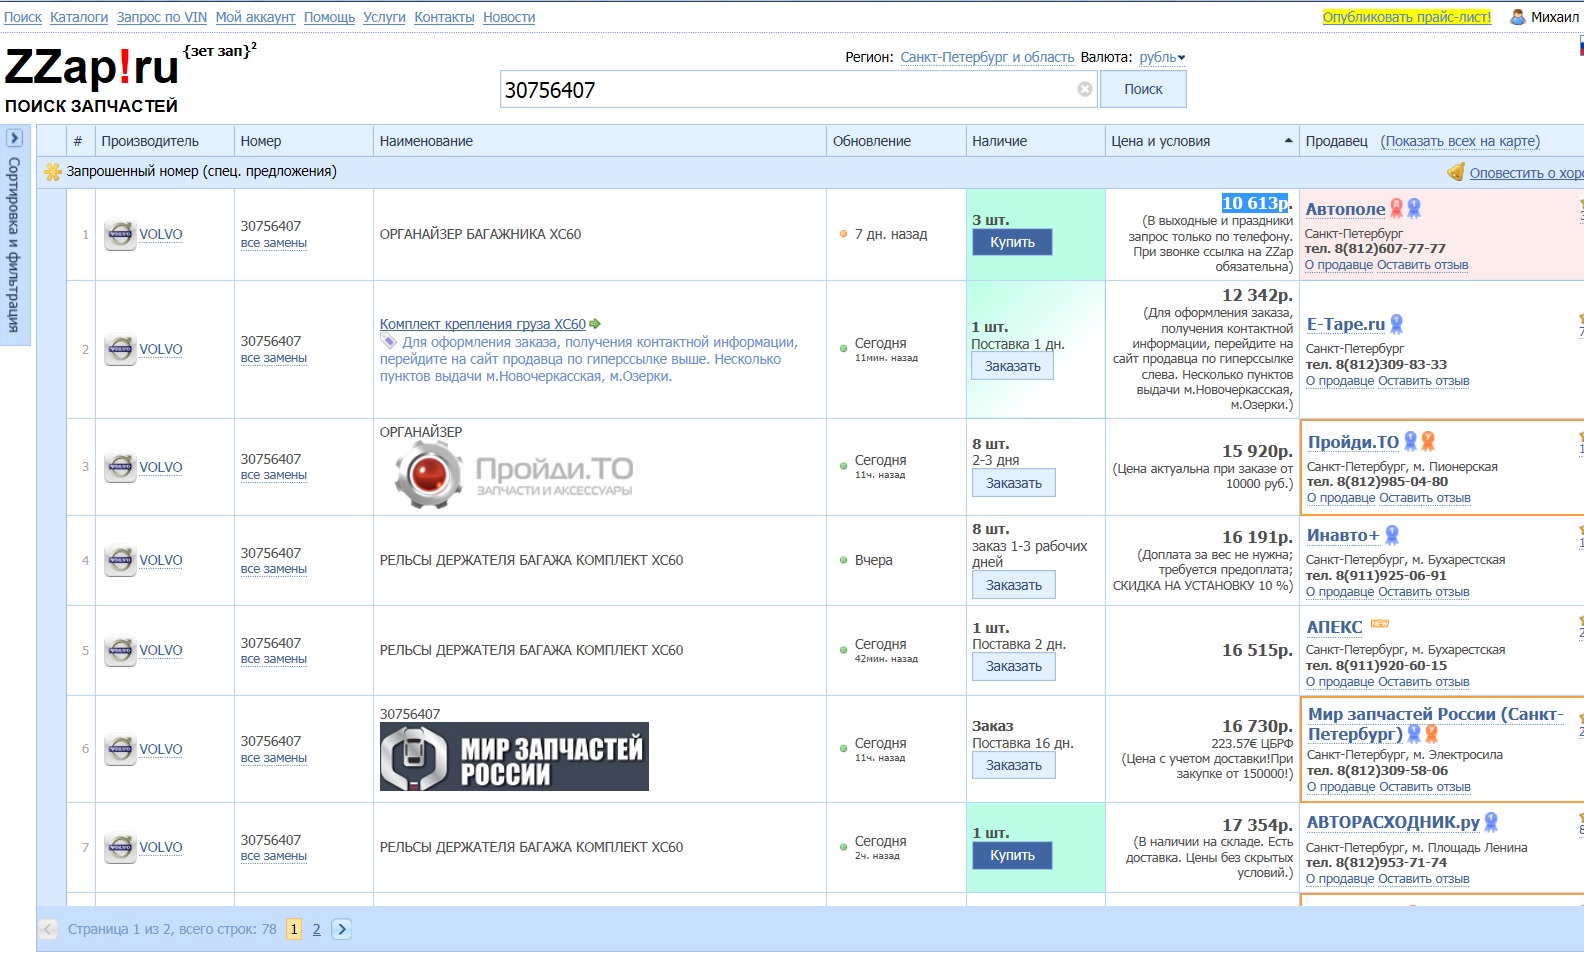Open Запрос по VIN menu item
Viewport: 1584px width, 953px height.
(162, 17)
